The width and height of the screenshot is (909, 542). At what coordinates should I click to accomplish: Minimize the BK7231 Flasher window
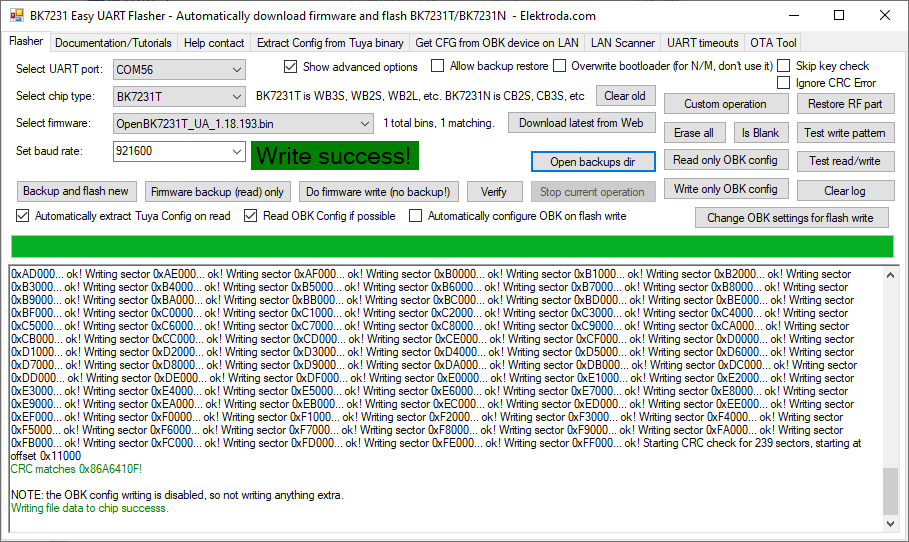click(794, 16)
